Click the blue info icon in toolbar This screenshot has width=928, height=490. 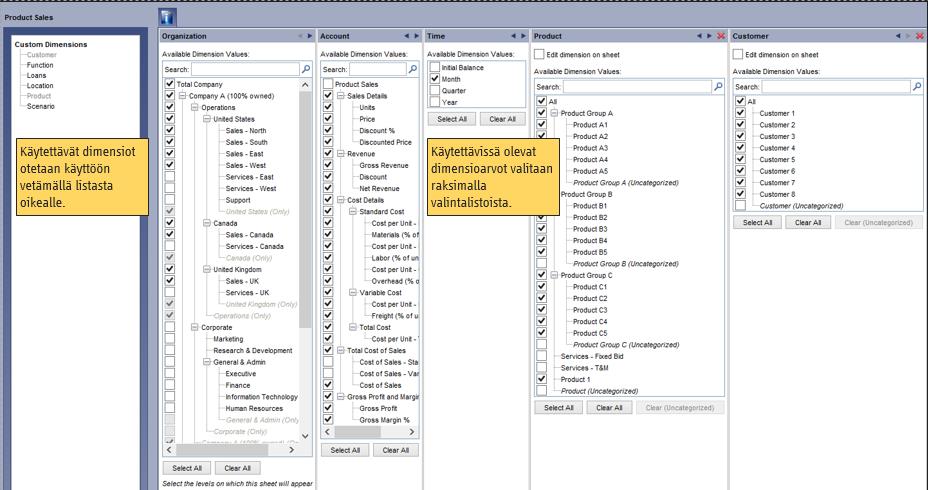(x=167, y=17)
